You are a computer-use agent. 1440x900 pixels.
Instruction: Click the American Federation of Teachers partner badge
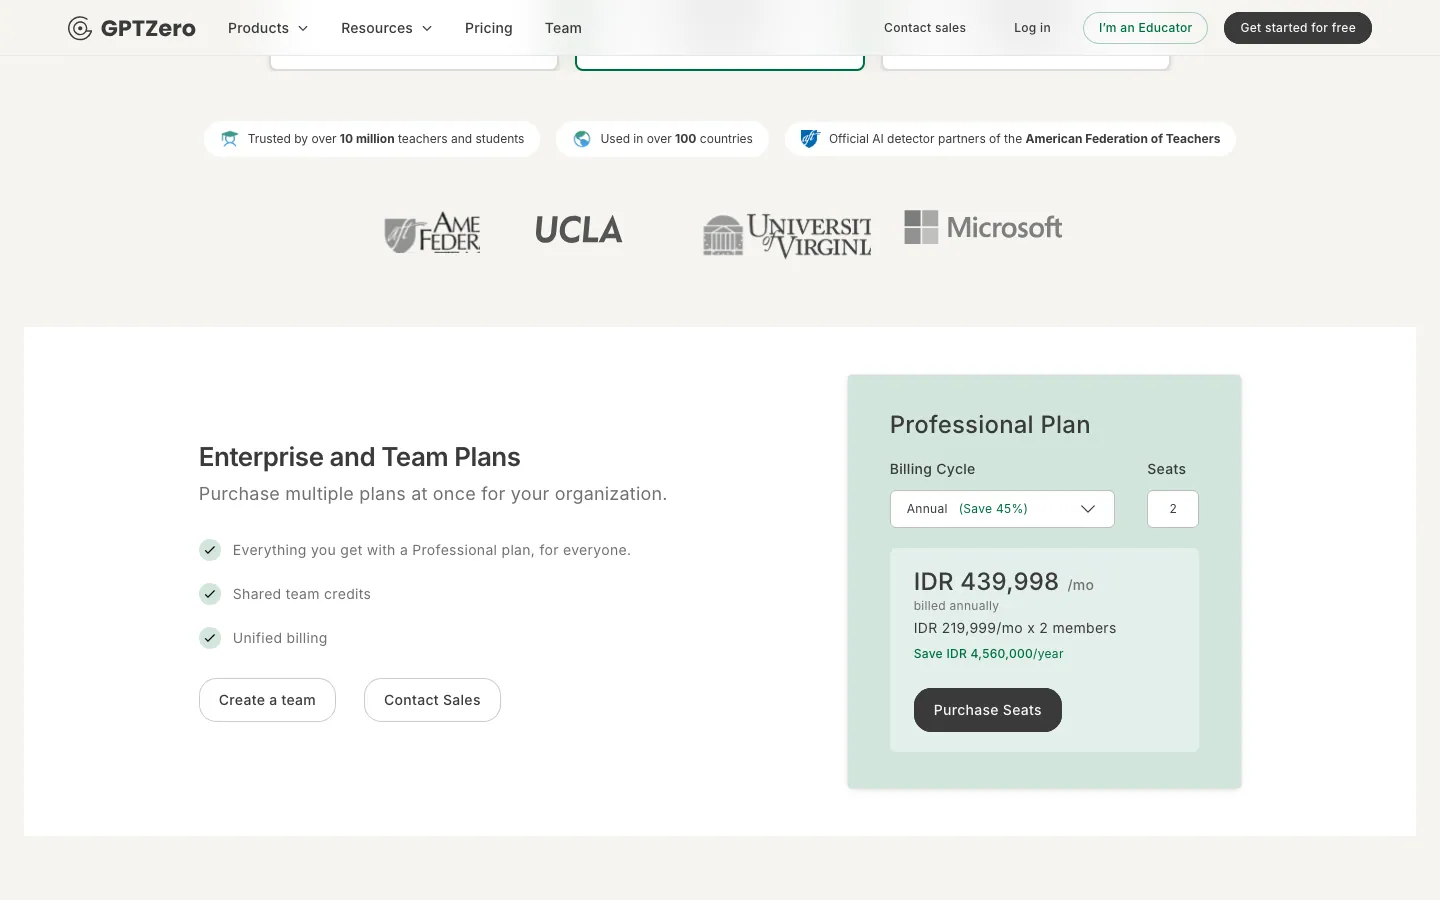click(1010, 139)
